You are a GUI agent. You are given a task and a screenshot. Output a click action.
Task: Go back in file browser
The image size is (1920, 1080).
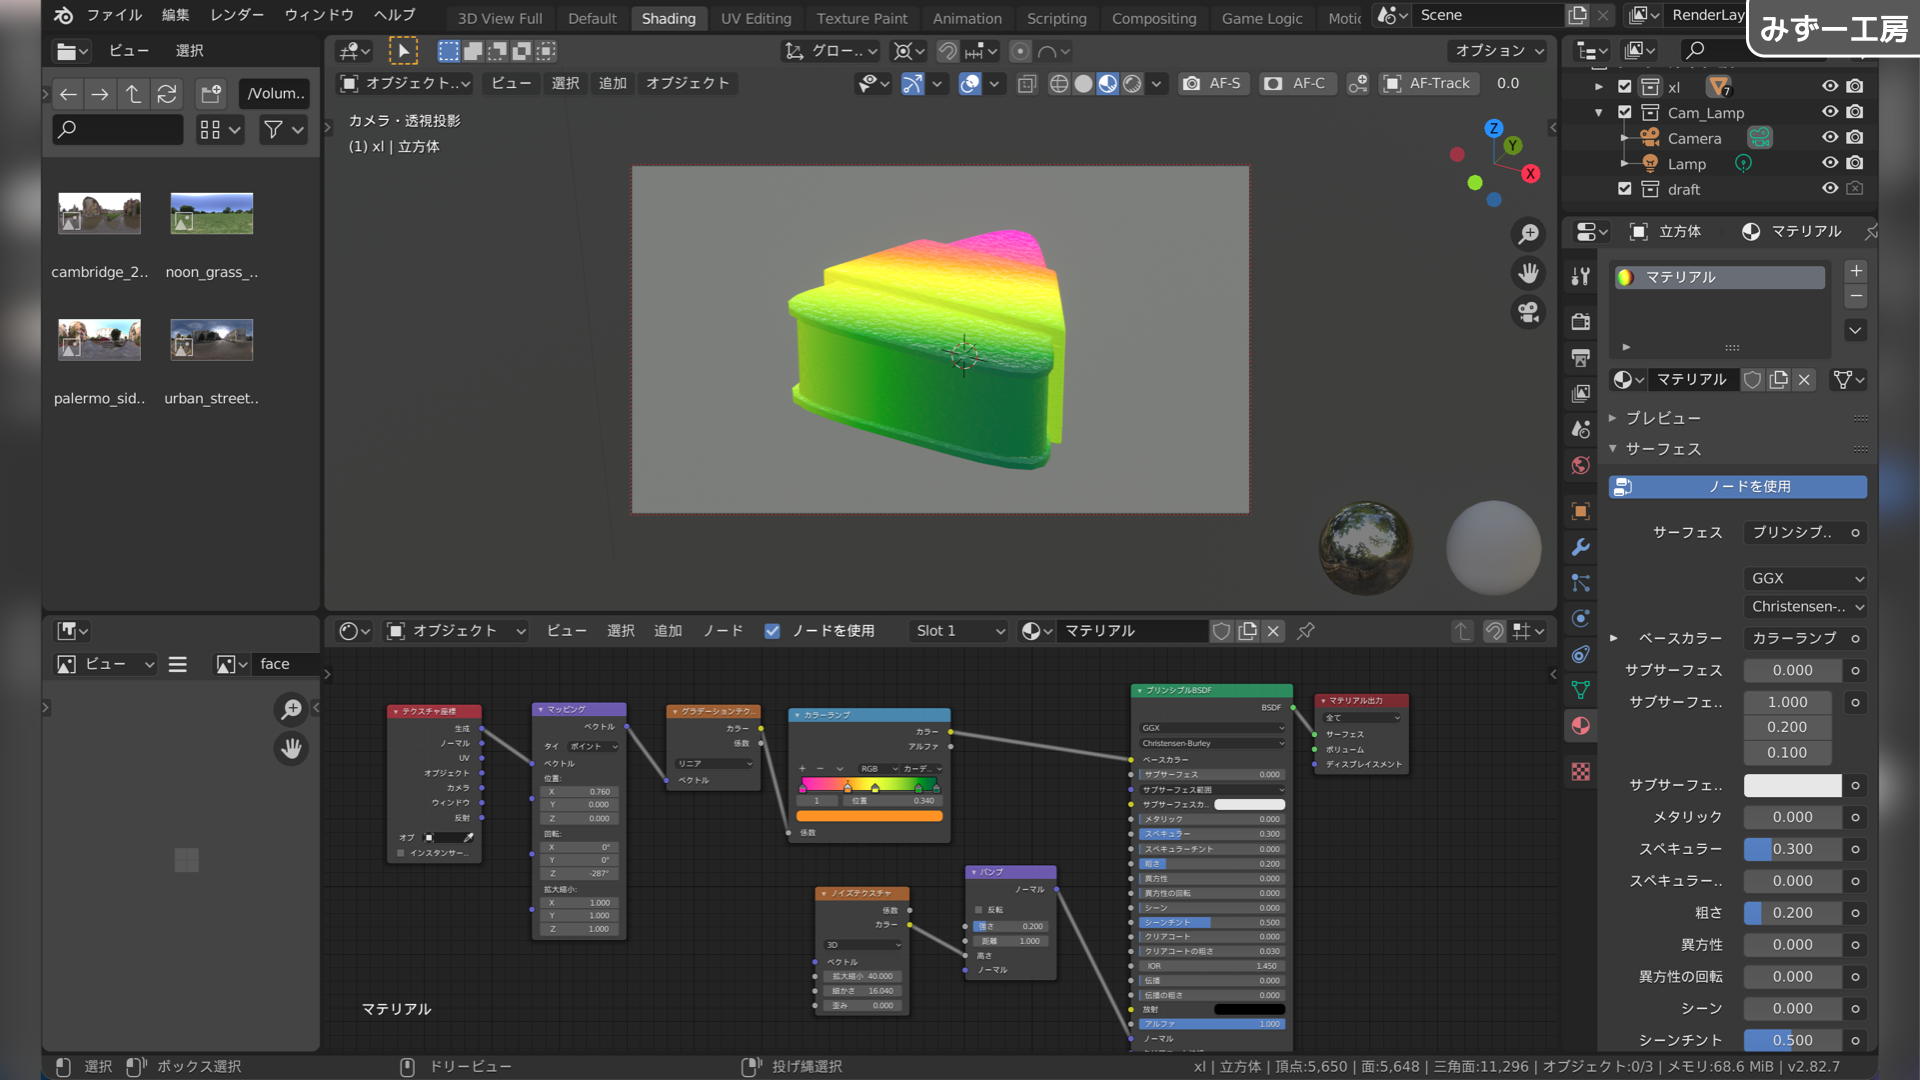click(x=68, y=94)
